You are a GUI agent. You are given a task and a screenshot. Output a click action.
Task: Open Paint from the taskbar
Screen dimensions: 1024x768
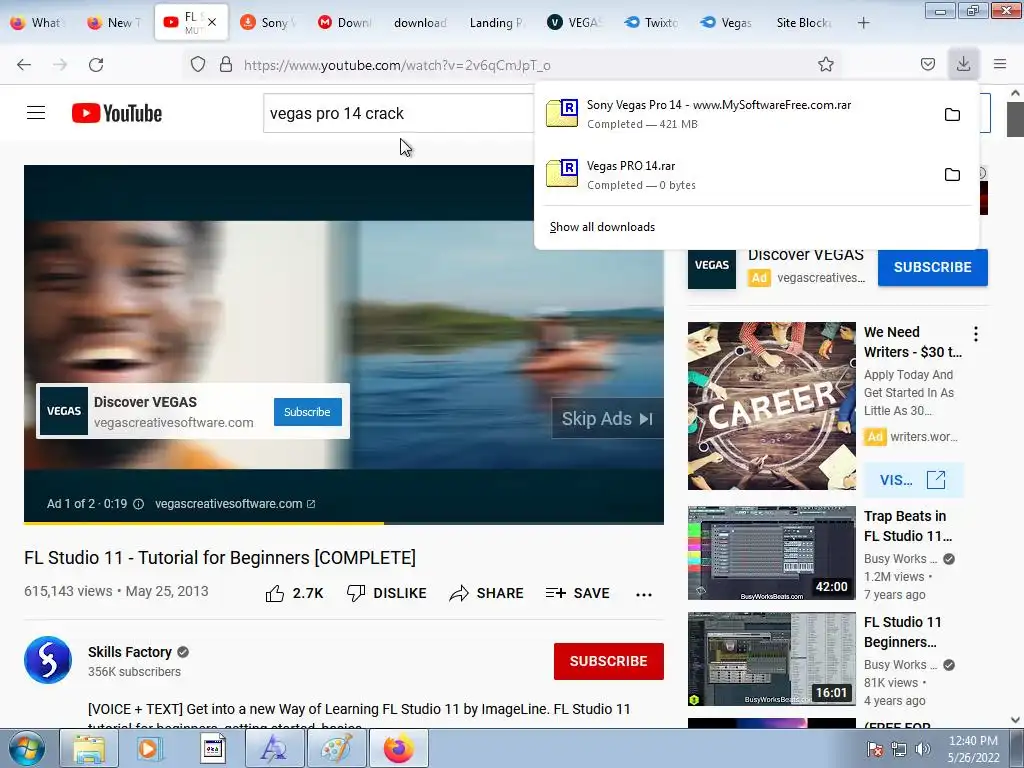pyautogui.click(x=336, y=748)
